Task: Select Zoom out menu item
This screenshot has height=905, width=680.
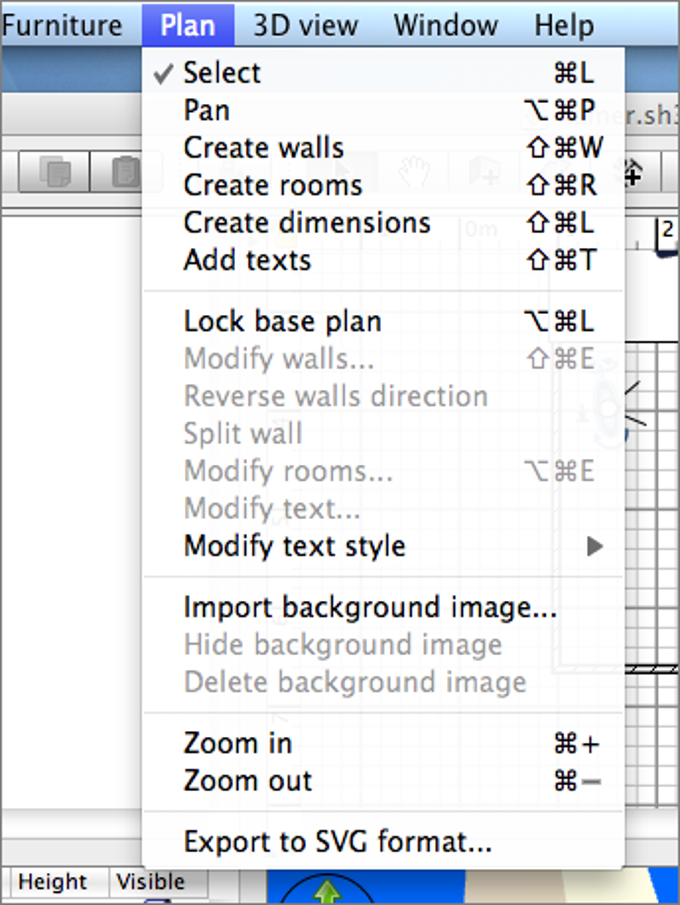Action: click(x=248, y=781)
